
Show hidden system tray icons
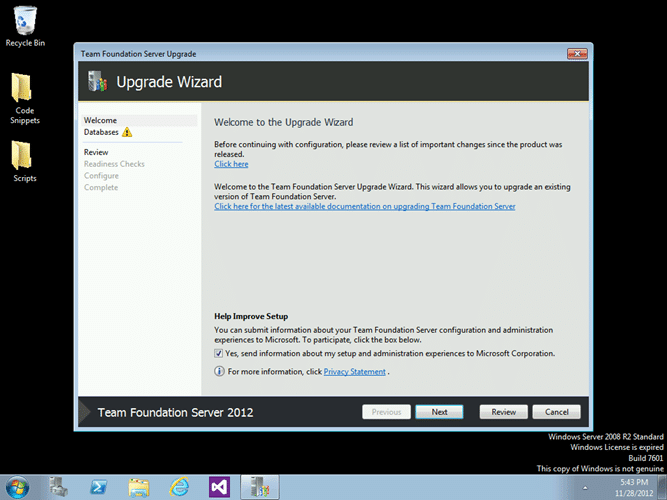point(585,488)
